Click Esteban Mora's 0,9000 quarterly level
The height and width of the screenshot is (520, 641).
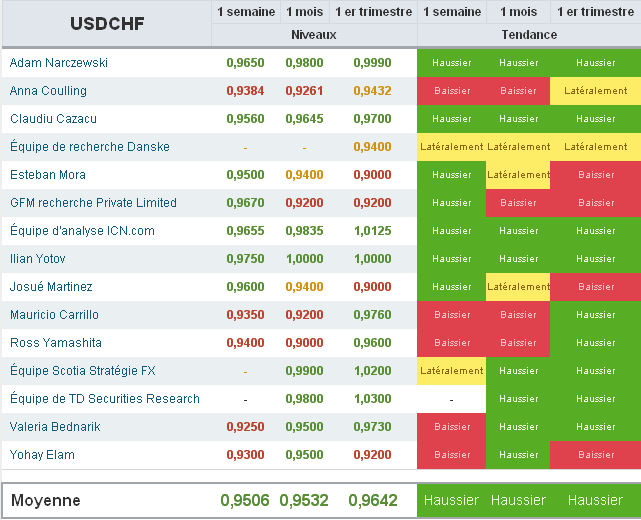372,175
